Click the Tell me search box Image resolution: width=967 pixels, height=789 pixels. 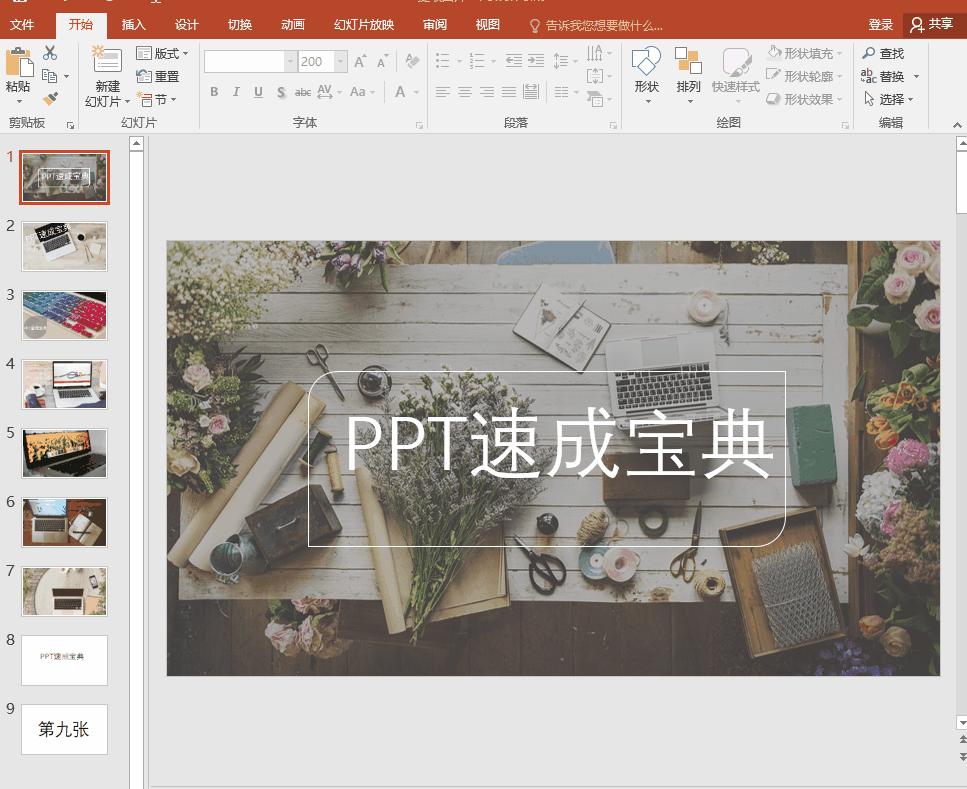click(x=603, y=25)
